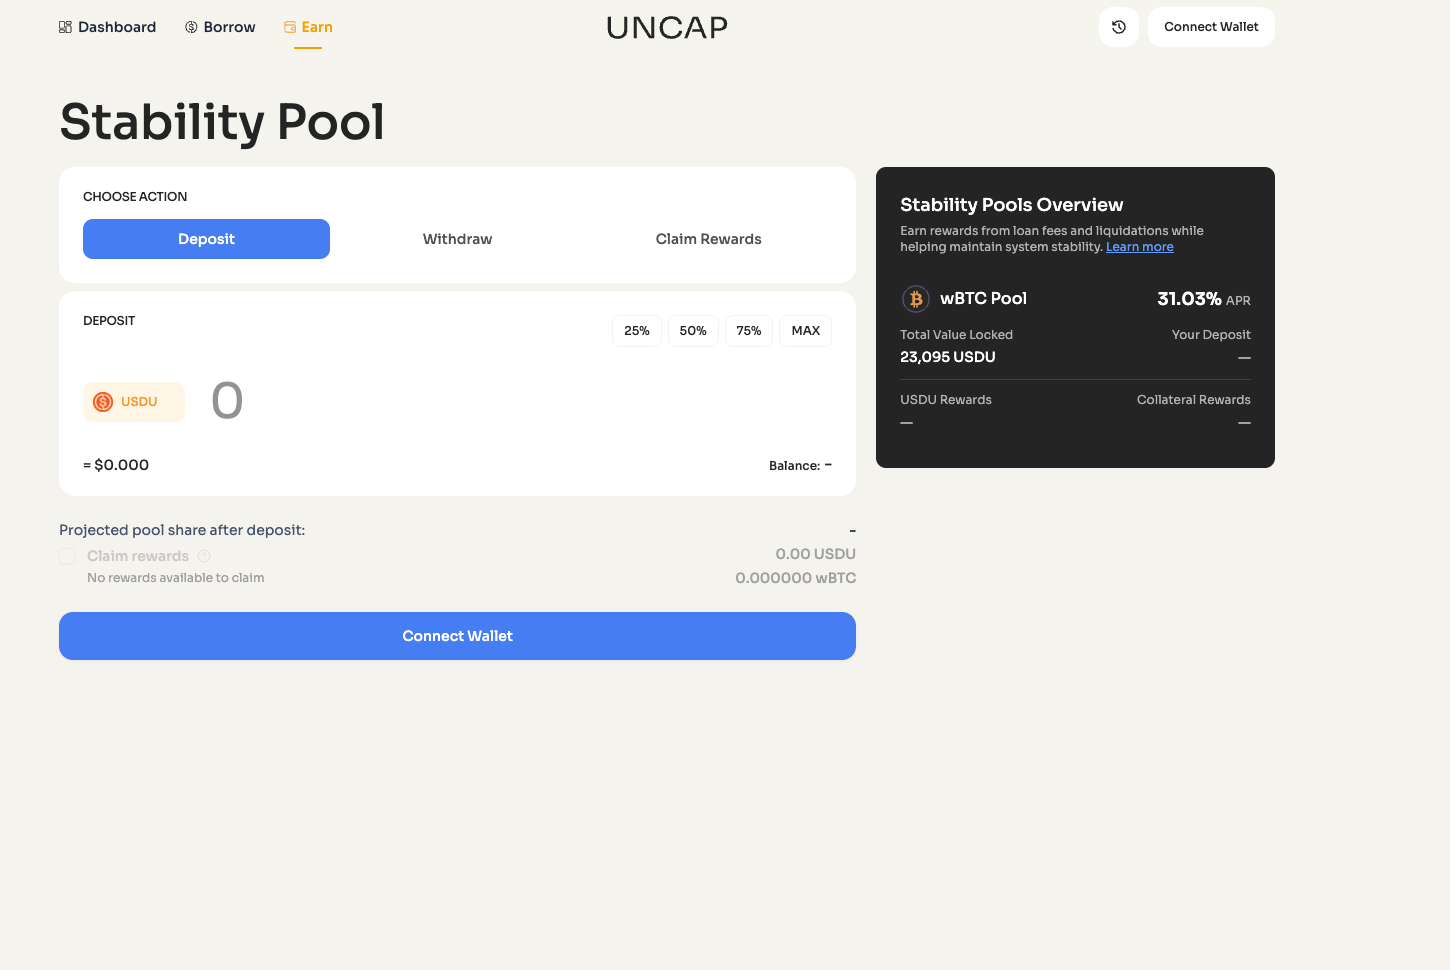Open transaction history via the clock icon

pyautogui.click(x=1118, y=27)
